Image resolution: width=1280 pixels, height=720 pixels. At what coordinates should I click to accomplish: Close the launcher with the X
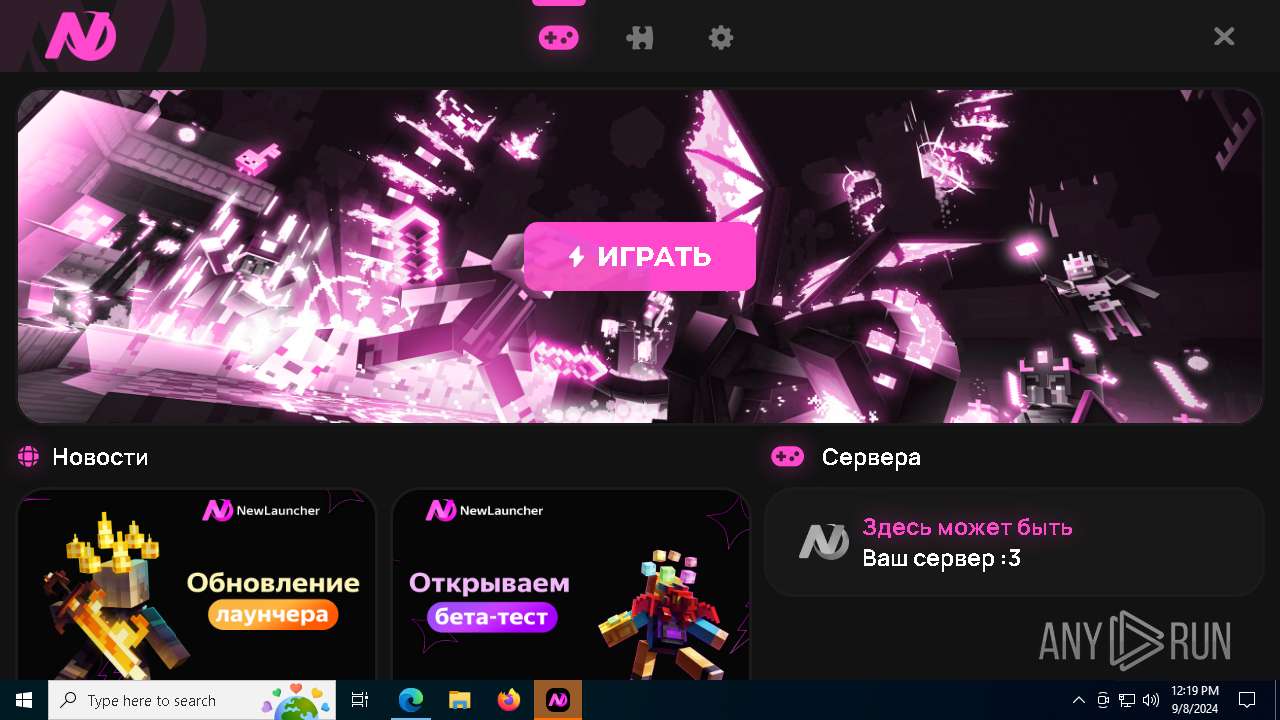point(1224,37)
